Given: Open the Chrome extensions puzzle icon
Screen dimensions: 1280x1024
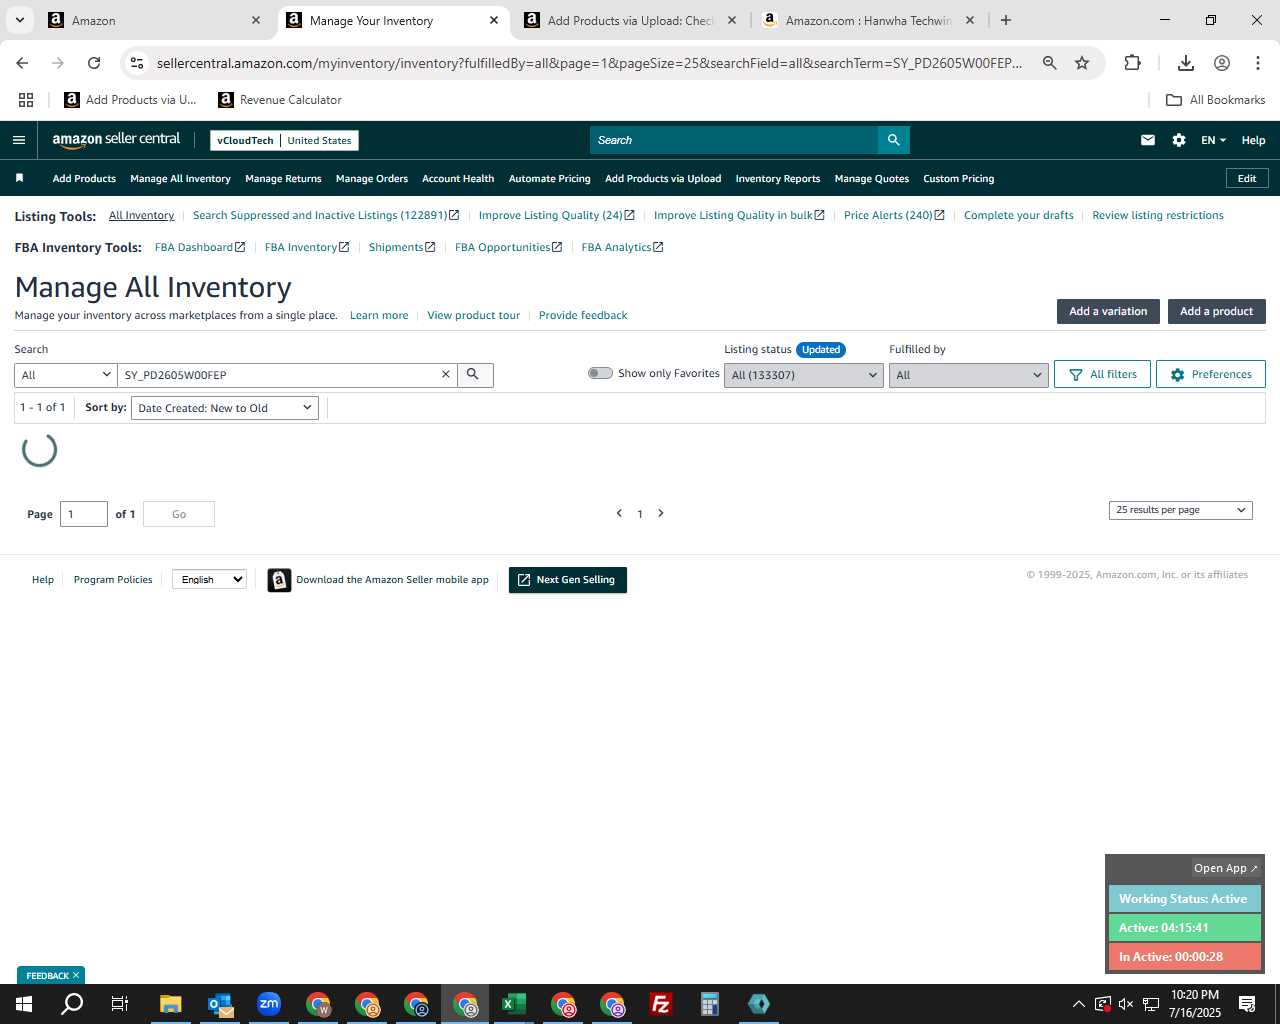Looking at the screenshot, I should [1132, 63].
